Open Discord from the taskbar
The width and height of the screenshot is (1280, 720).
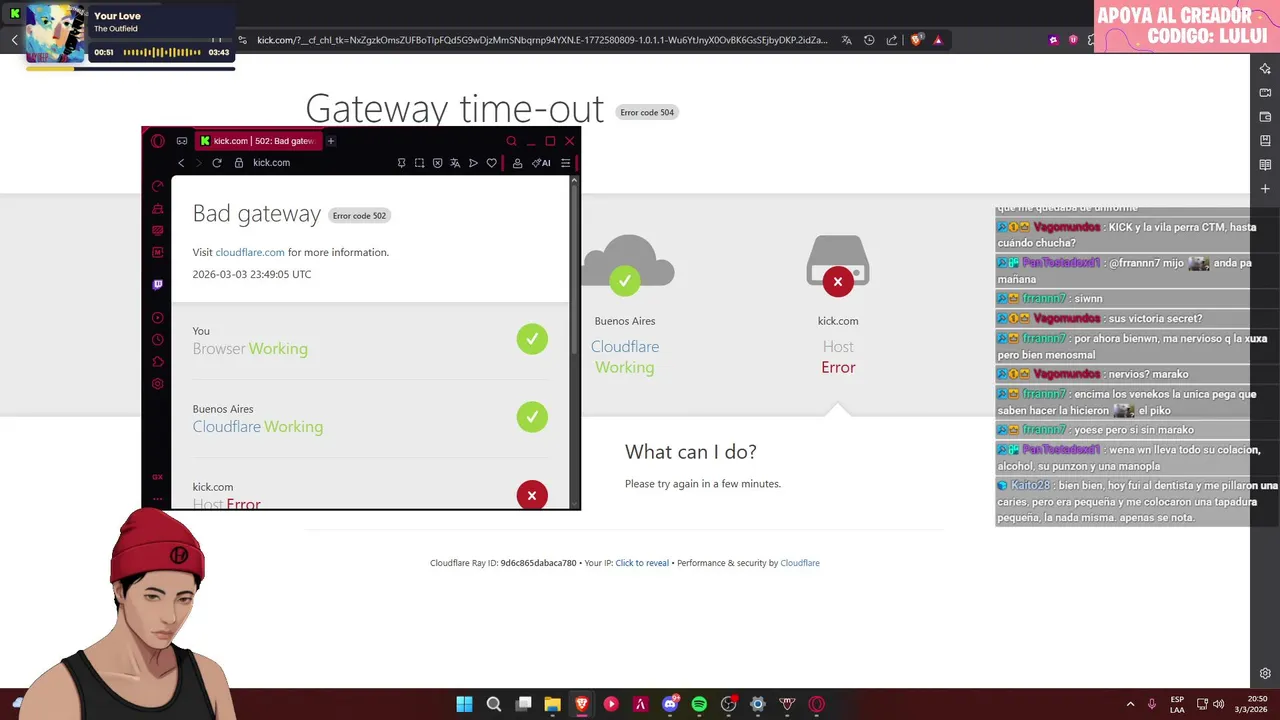click(670, 704)
